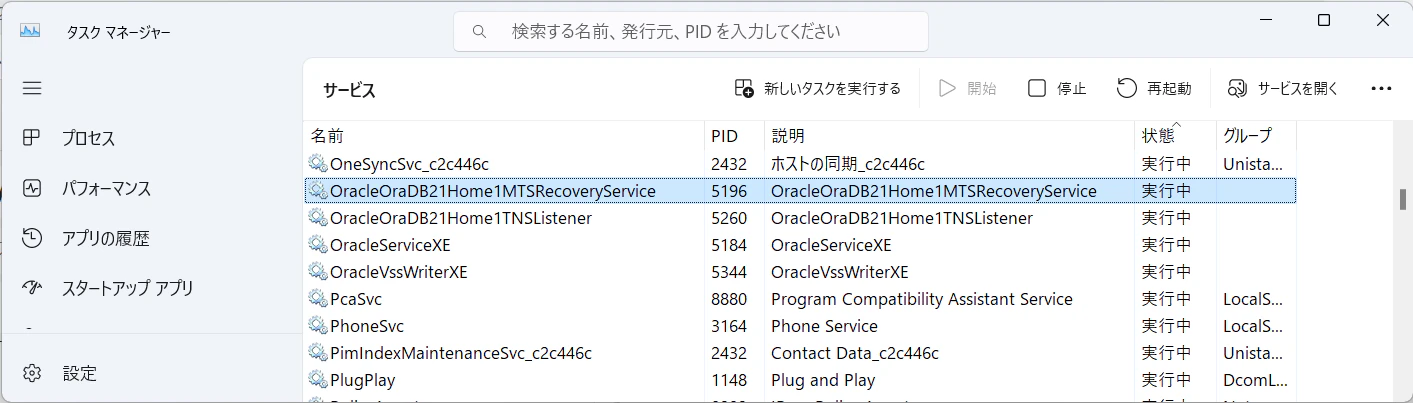Image resolution: width=1413 pixels, height=403 pixels.
Task: Open the services console via サービスを開く
Action: (1283, 88)
